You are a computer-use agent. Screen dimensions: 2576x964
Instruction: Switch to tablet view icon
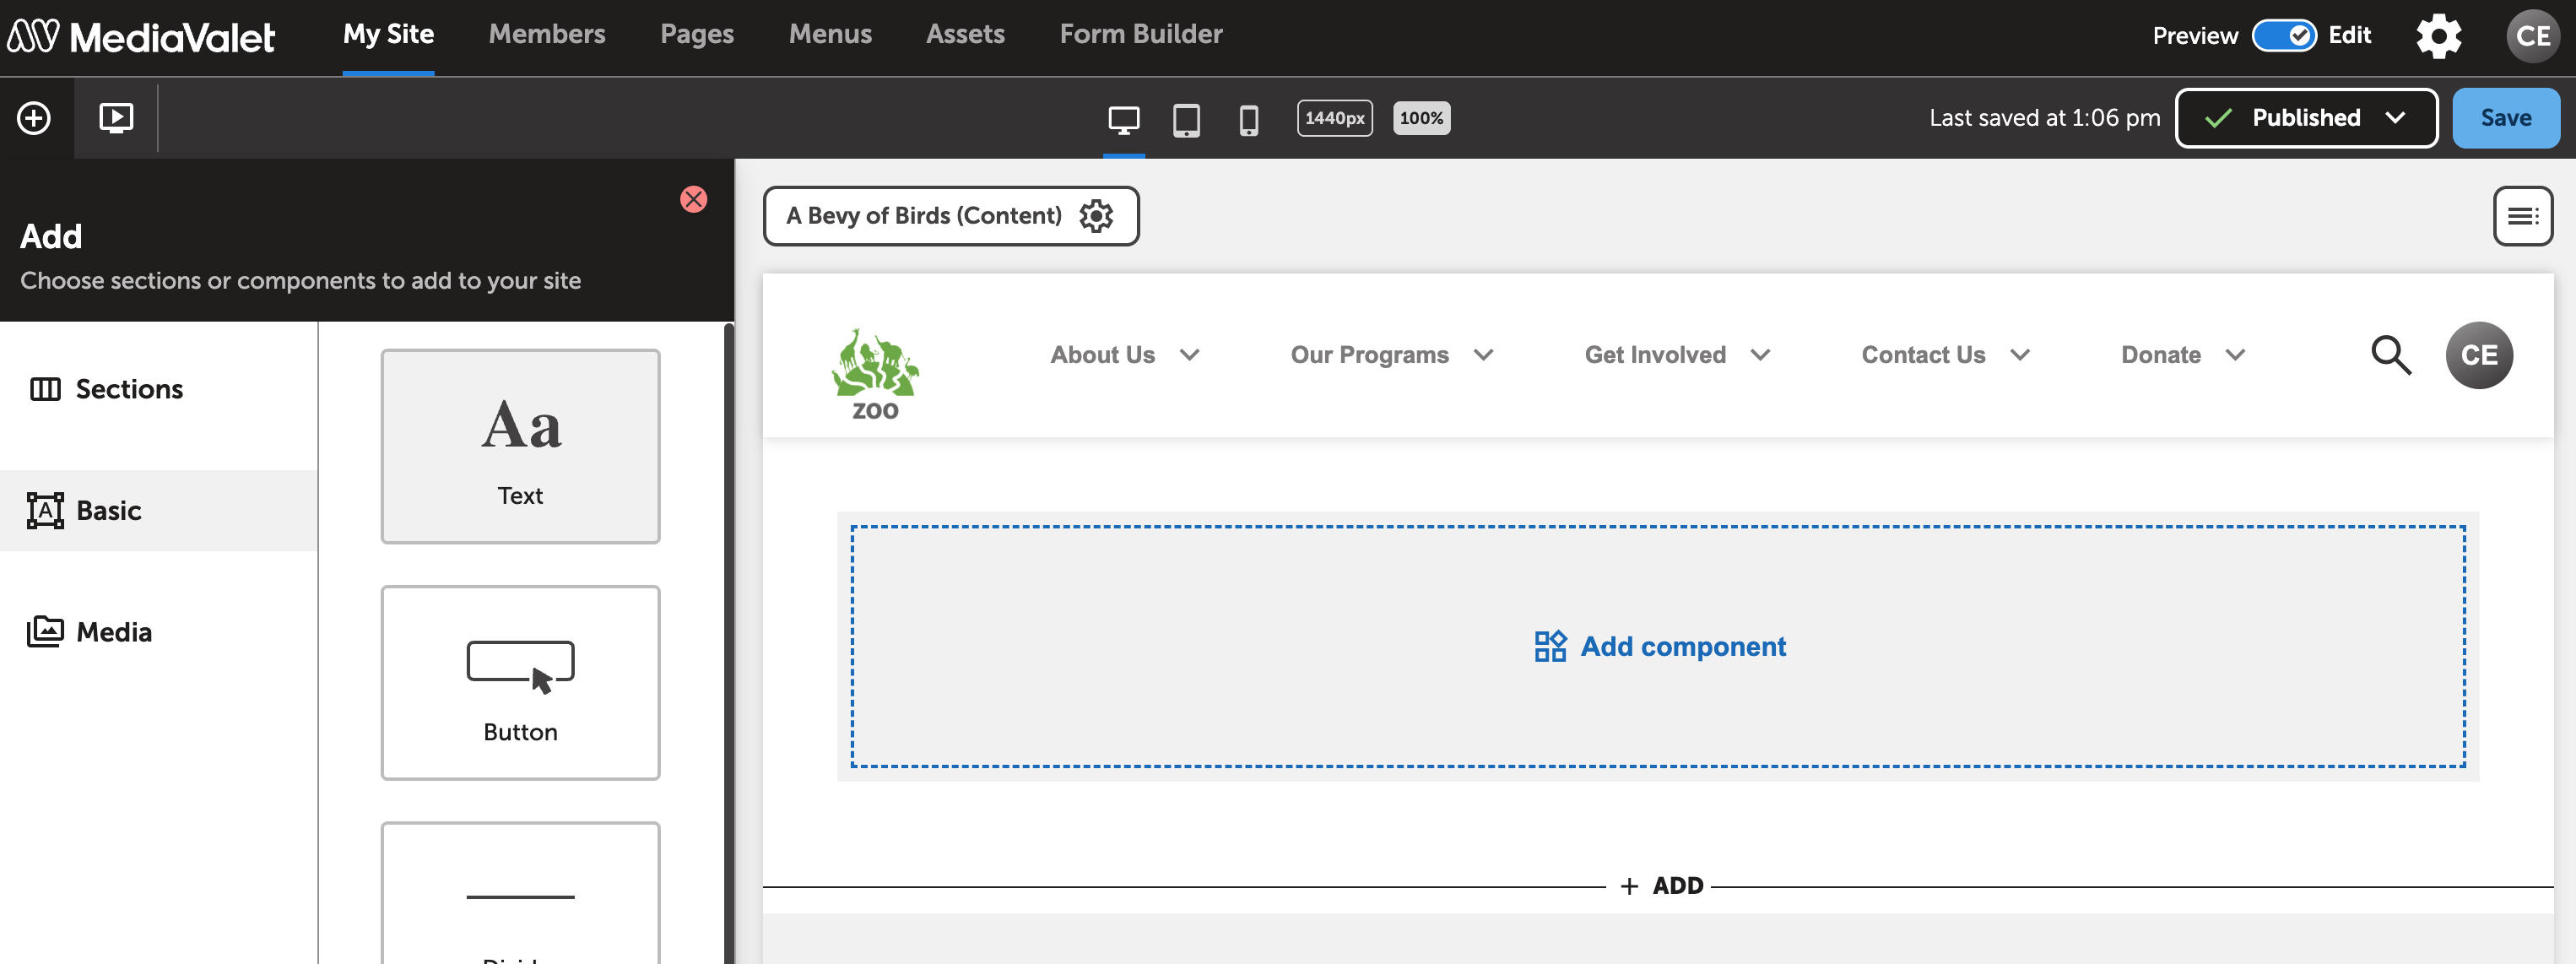[1186, 120]
